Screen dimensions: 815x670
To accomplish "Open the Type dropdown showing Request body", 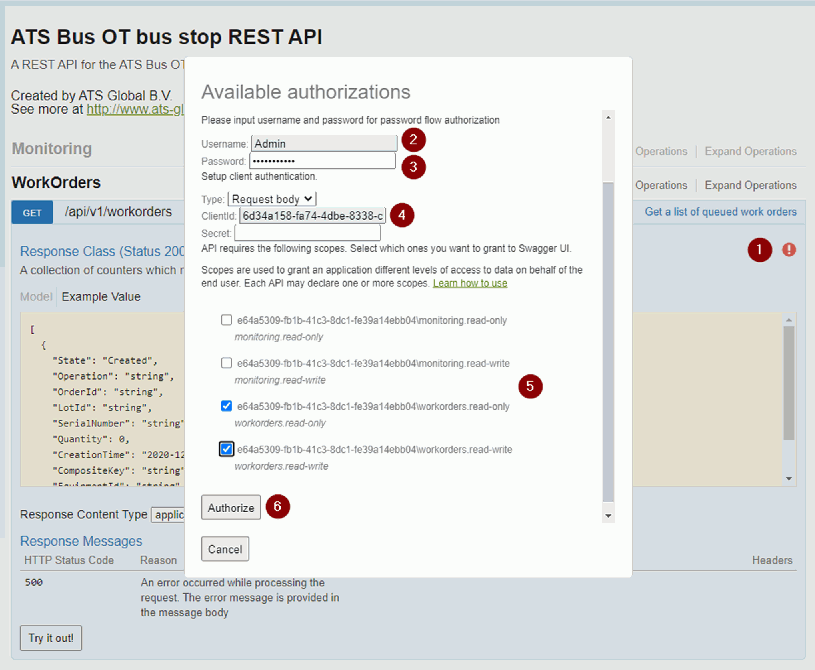I will [273, 199].
